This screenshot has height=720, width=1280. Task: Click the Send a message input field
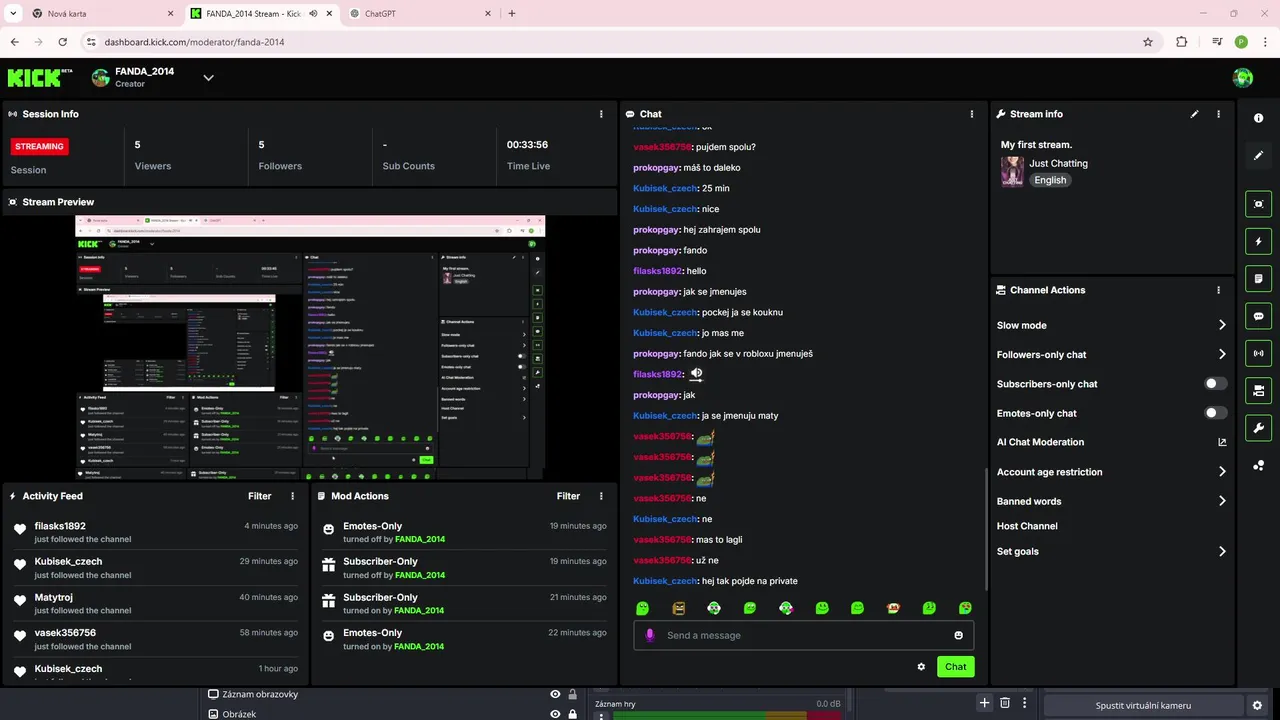(803, 635)
